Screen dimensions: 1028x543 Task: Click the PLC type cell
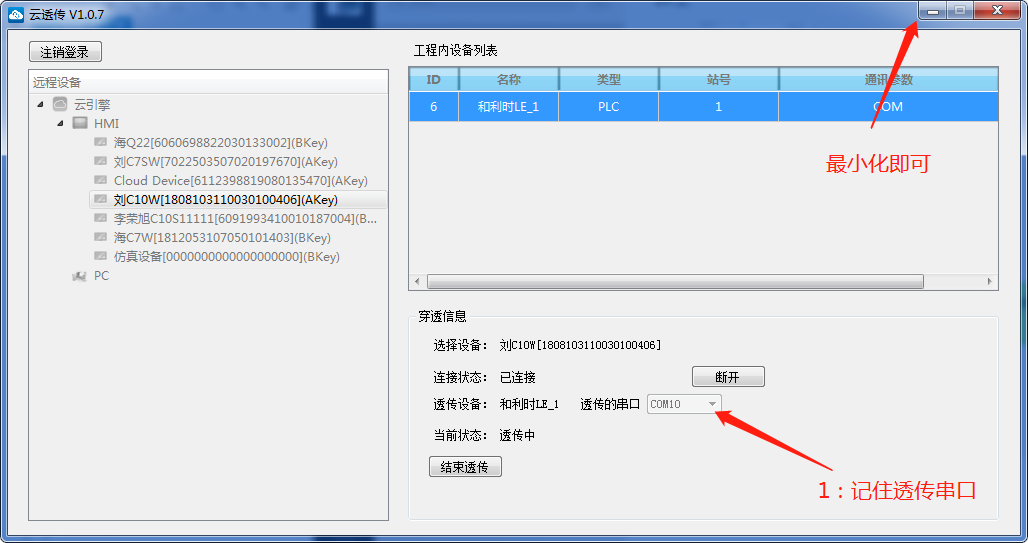pos(608,106)
